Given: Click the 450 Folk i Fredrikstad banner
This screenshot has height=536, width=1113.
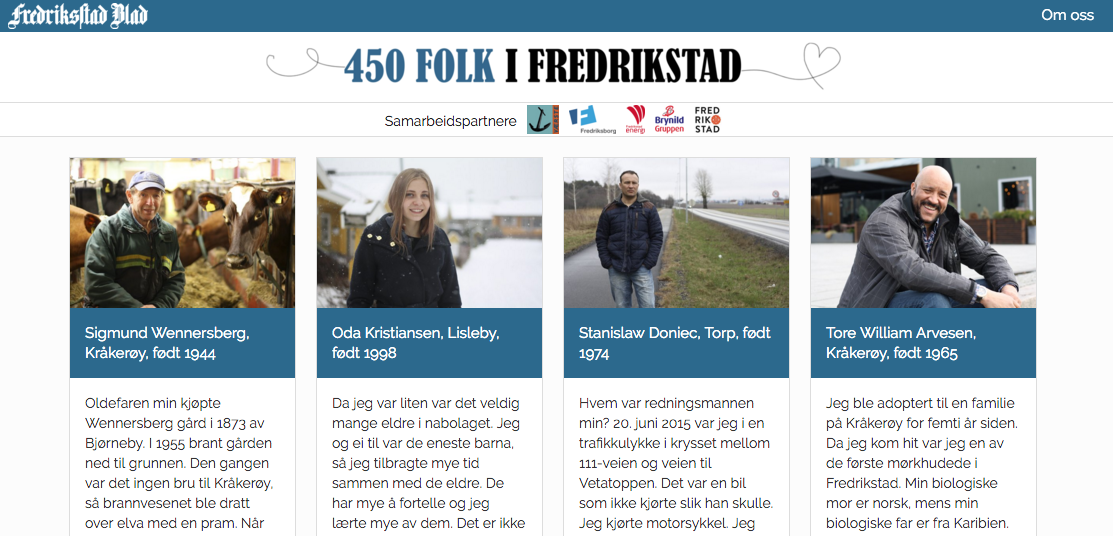Looking at the screenshot, I should coord(554,66).
